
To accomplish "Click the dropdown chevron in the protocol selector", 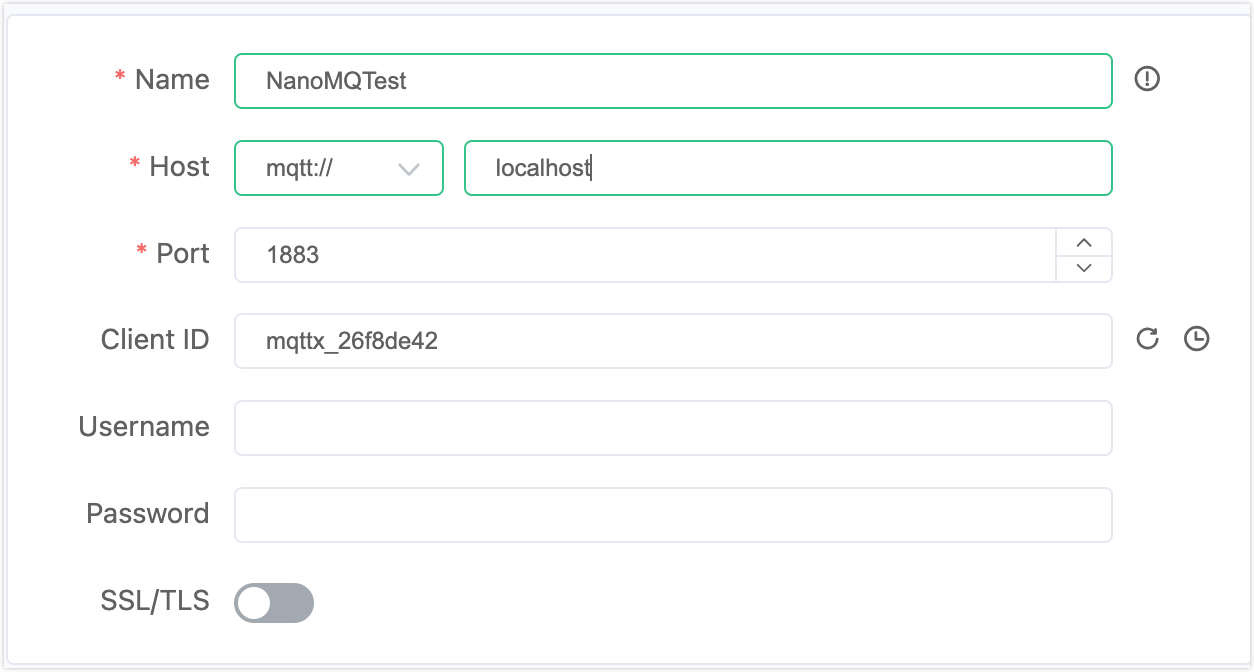I will point(409,169).
